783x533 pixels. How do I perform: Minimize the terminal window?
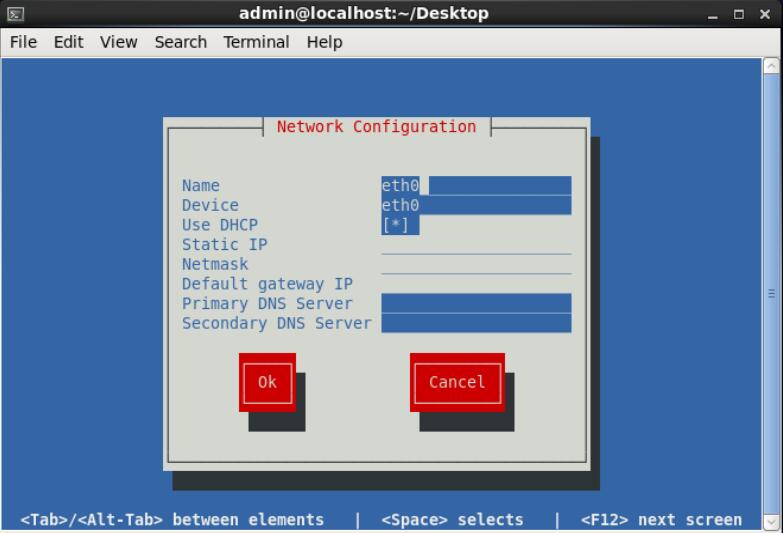click(713, 15)
